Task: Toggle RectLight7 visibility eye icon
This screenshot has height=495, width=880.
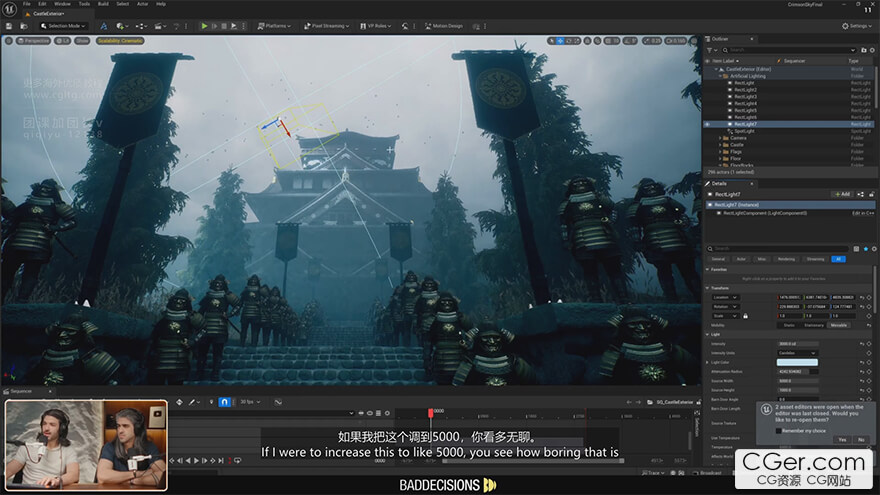Action: 707,124
